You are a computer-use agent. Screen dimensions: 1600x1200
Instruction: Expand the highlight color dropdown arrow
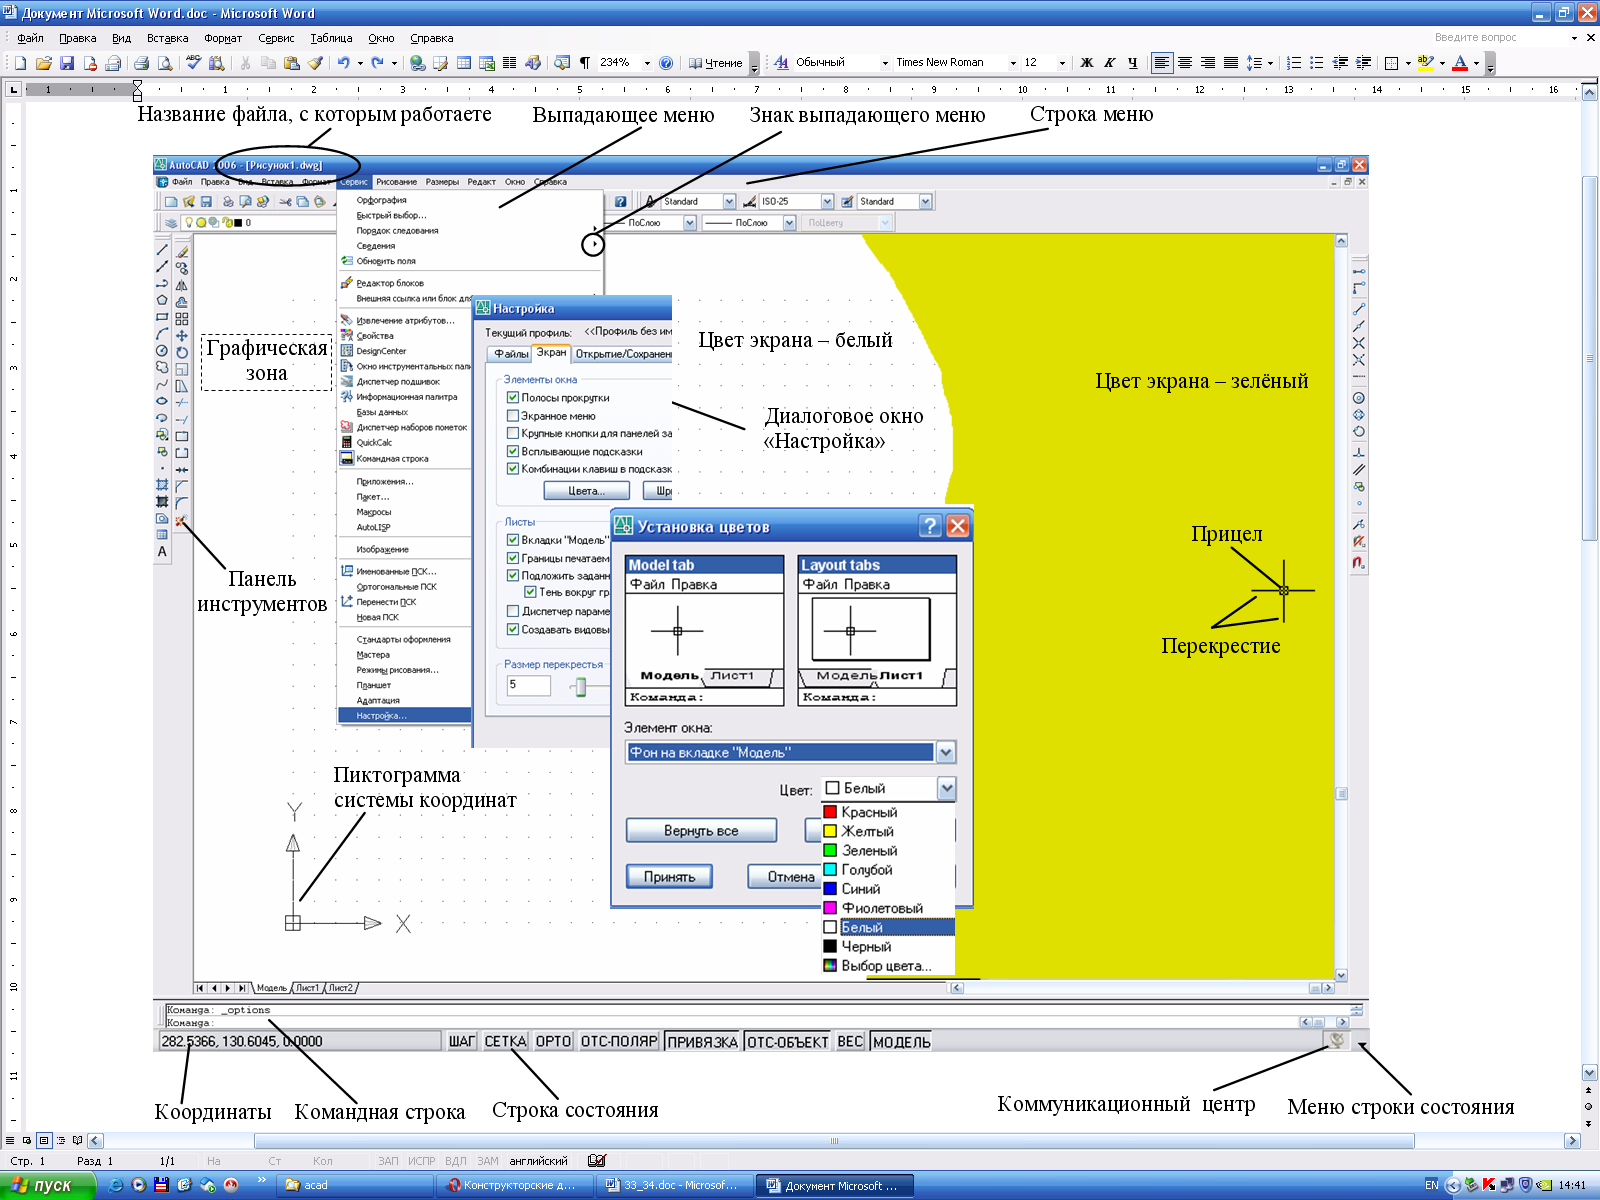coord(1442,63)
